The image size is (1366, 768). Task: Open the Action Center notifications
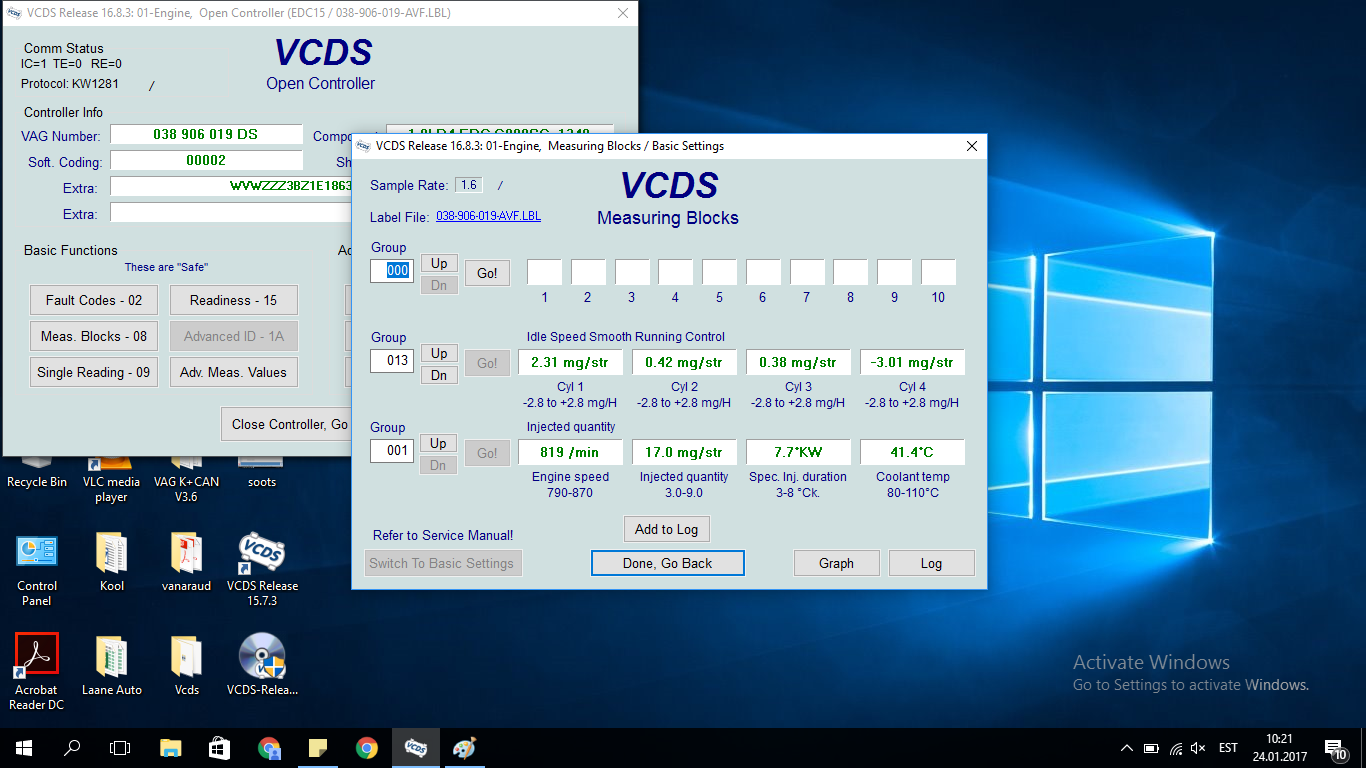point(1335,748)
